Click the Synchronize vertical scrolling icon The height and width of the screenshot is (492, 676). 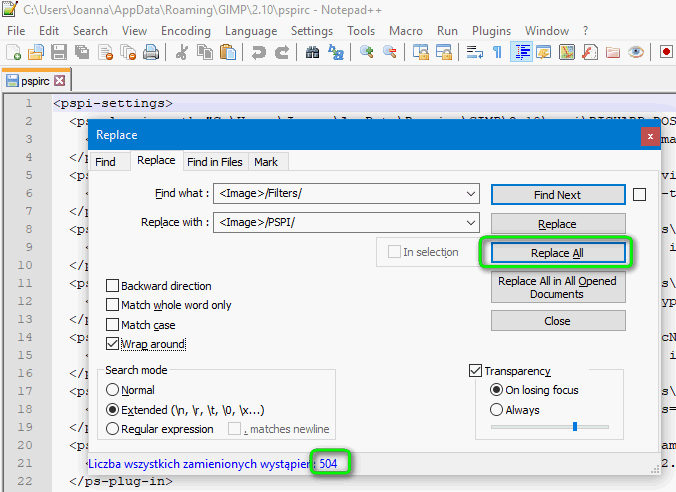click(421, 53)
